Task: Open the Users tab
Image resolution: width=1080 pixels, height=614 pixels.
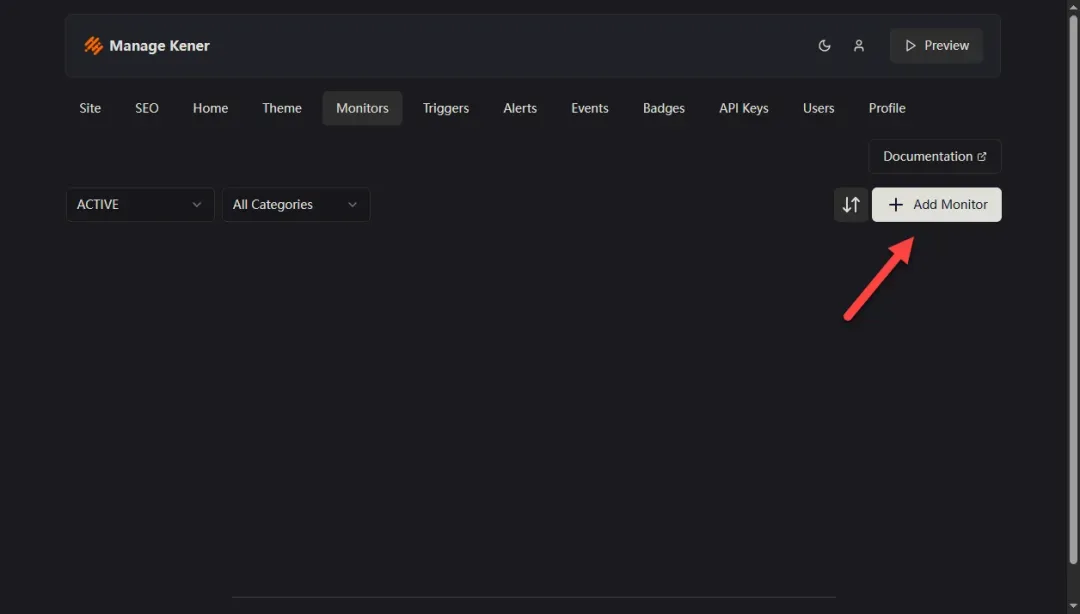Action: point(818,108)
